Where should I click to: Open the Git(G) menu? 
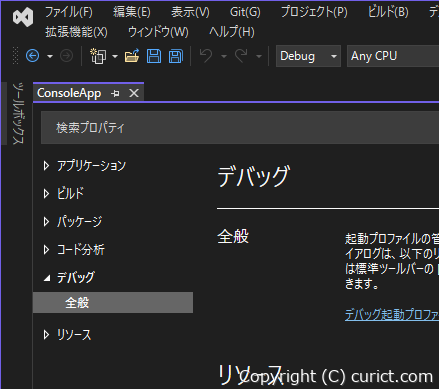point(245,13)
